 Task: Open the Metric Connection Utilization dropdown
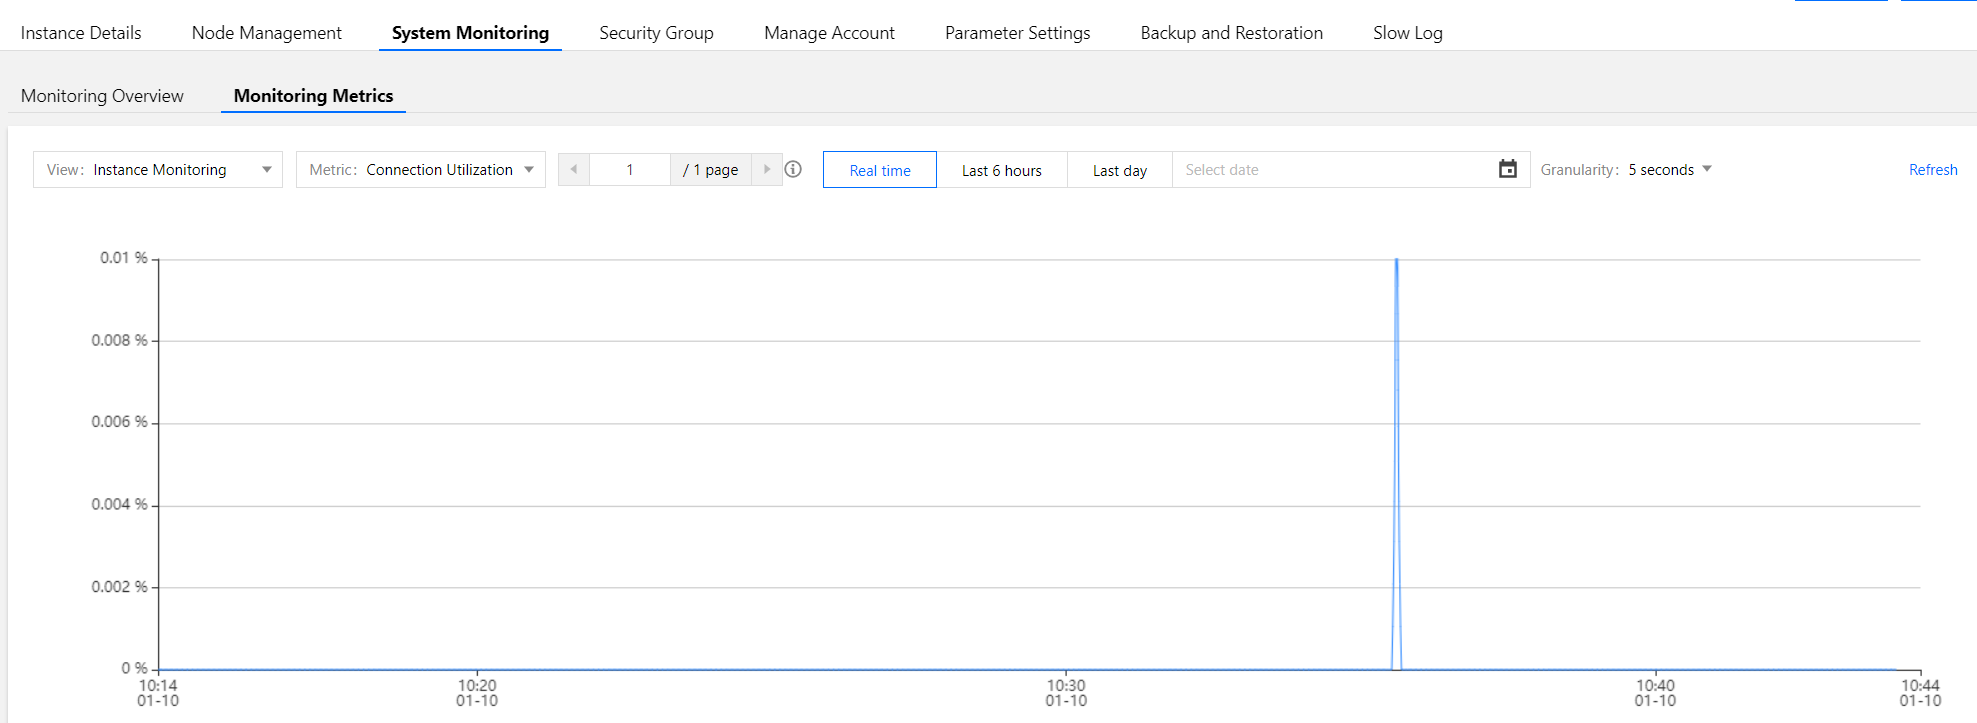[421, 170]
